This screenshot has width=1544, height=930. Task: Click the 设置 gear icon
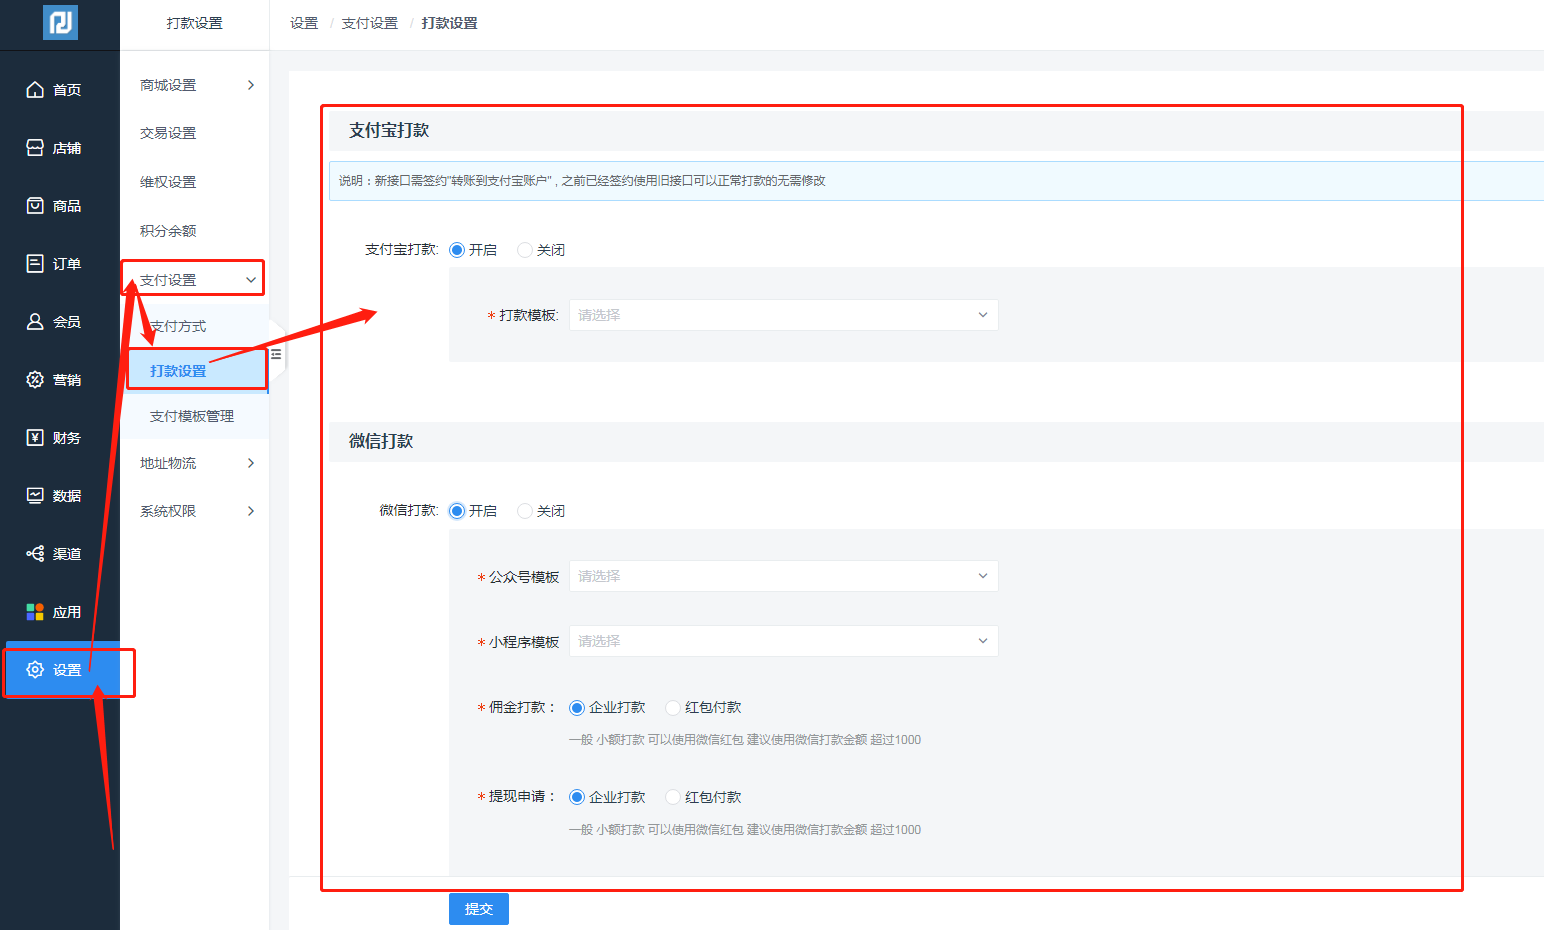tap(35, 669)
